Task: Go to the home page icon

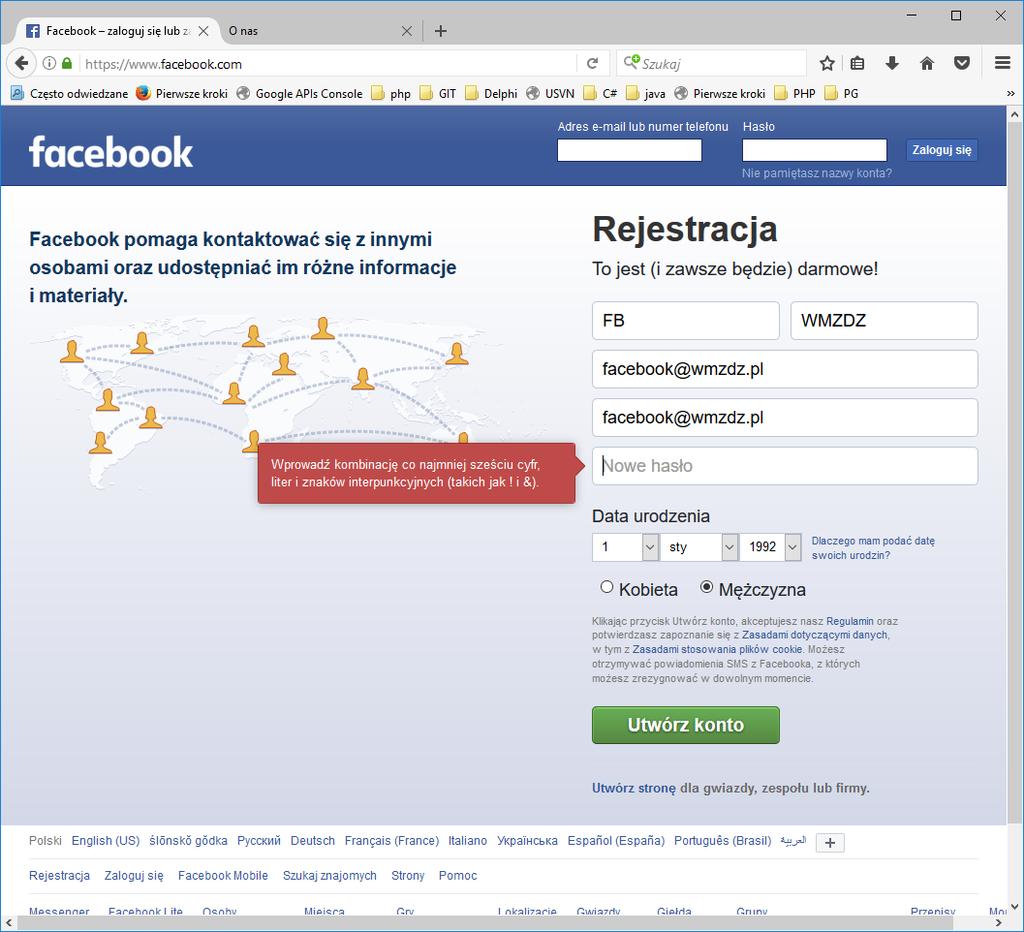Action: (927, 63)
